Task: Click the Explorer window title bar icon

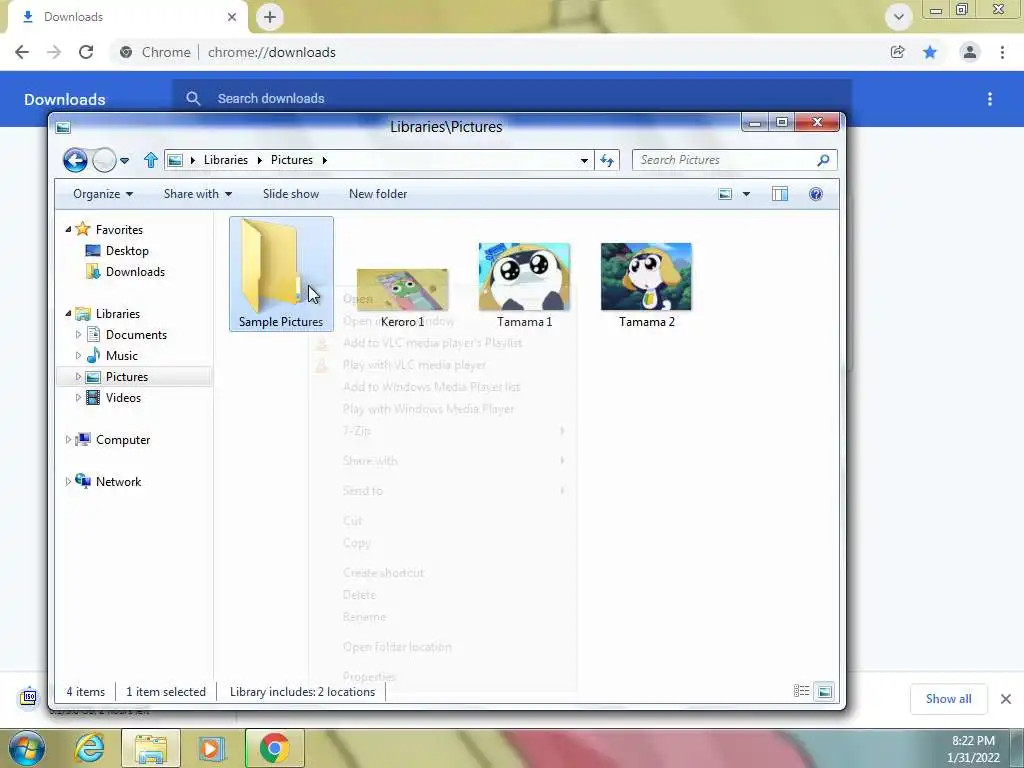Action: (x=63, y=127)
